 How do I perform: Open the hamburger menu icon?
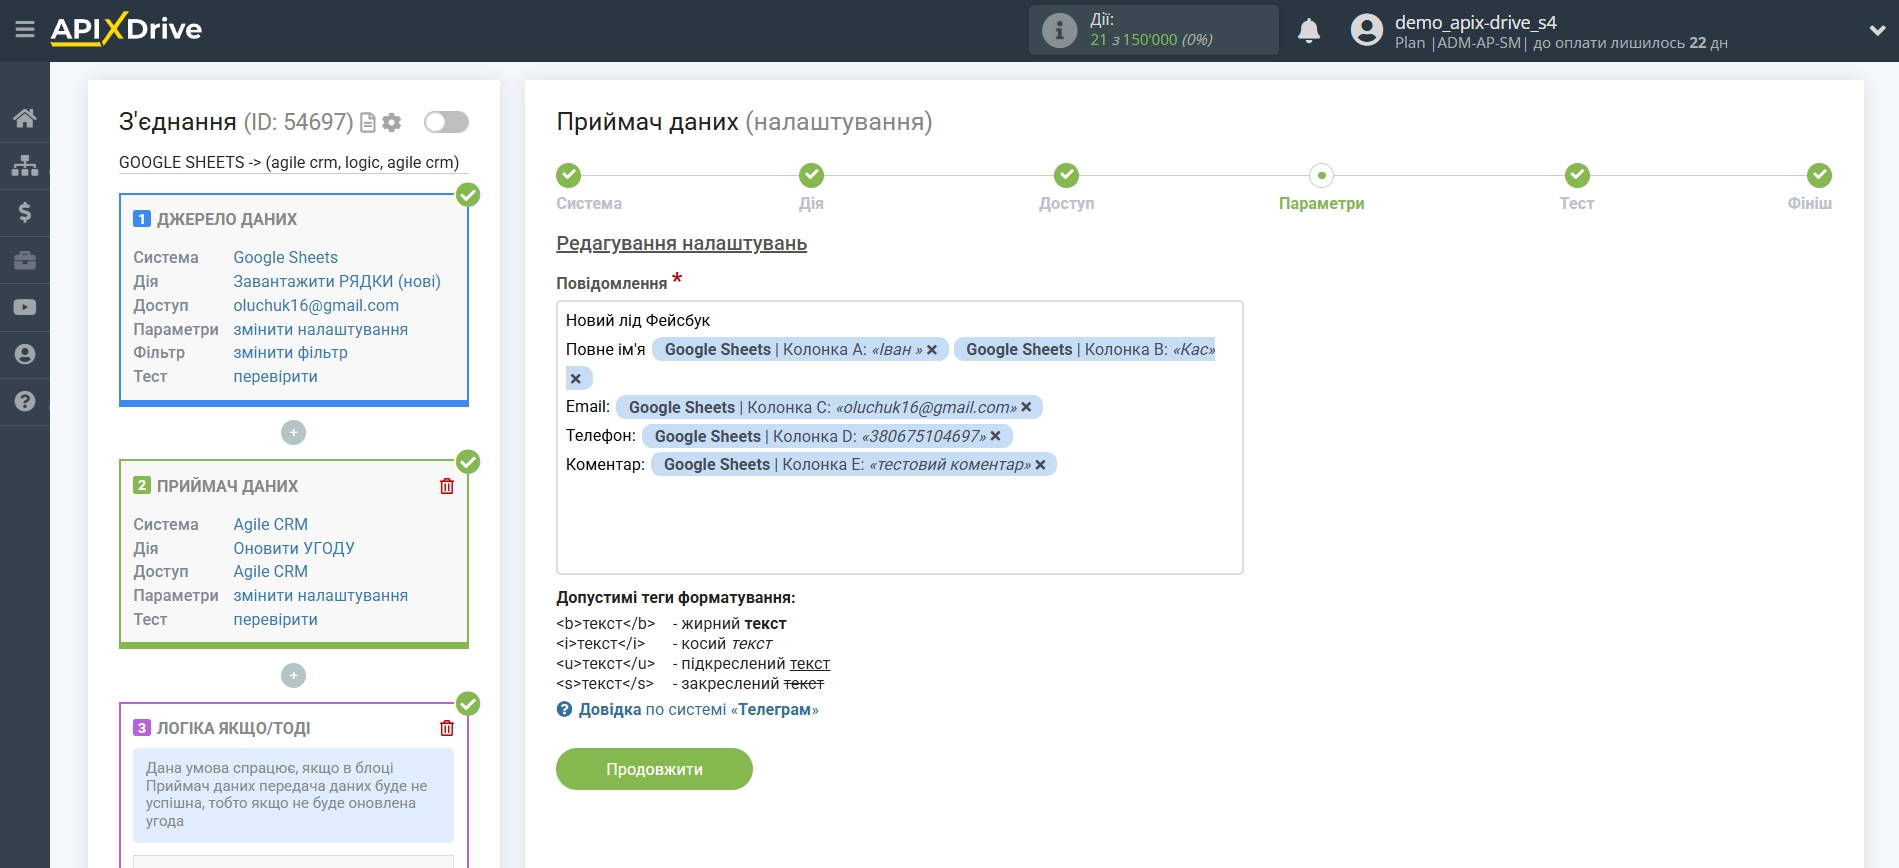25,30
